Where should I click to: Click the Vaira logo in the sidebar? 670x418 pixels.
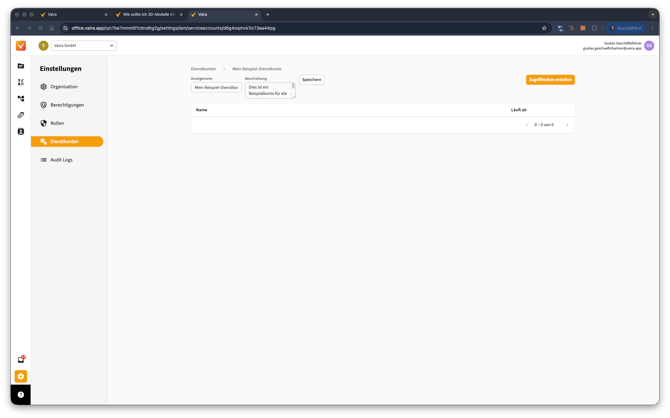pyautogui.click(x=21, y=46)
